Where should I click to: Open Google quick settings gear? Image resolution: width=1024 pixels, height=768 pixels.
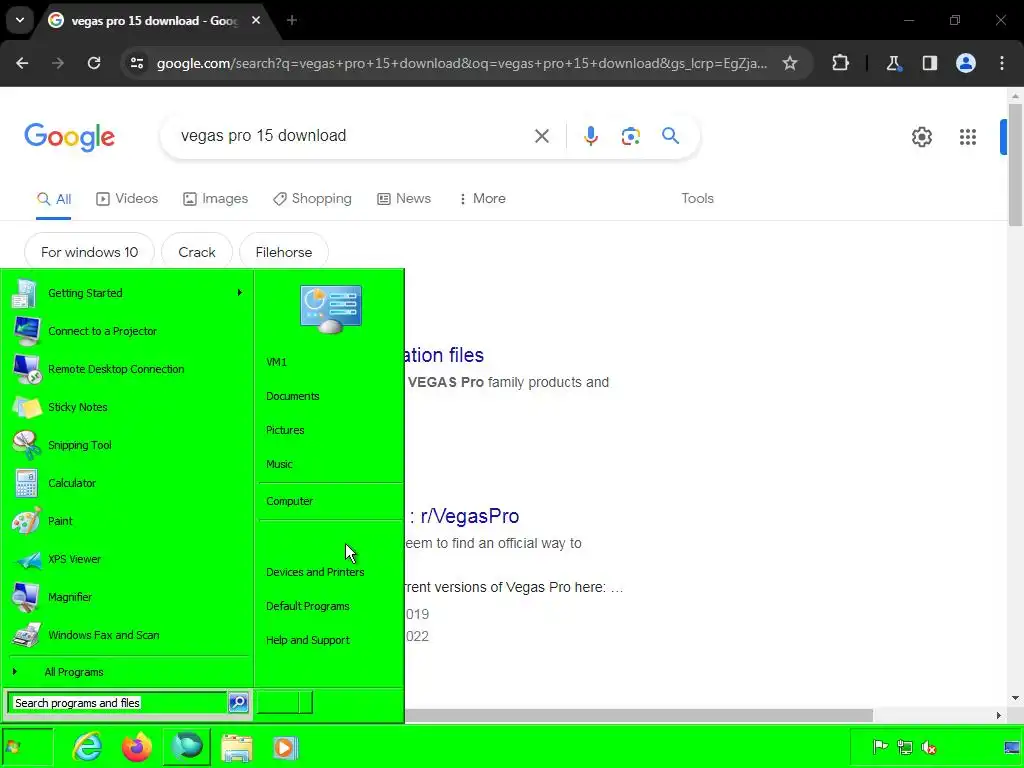click(921, 136)
